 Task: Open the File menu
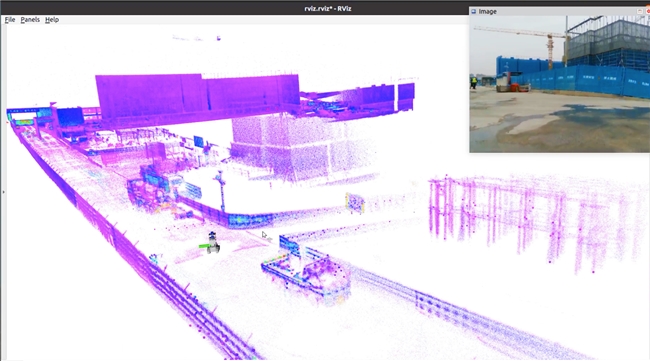(x=10, y=19)
